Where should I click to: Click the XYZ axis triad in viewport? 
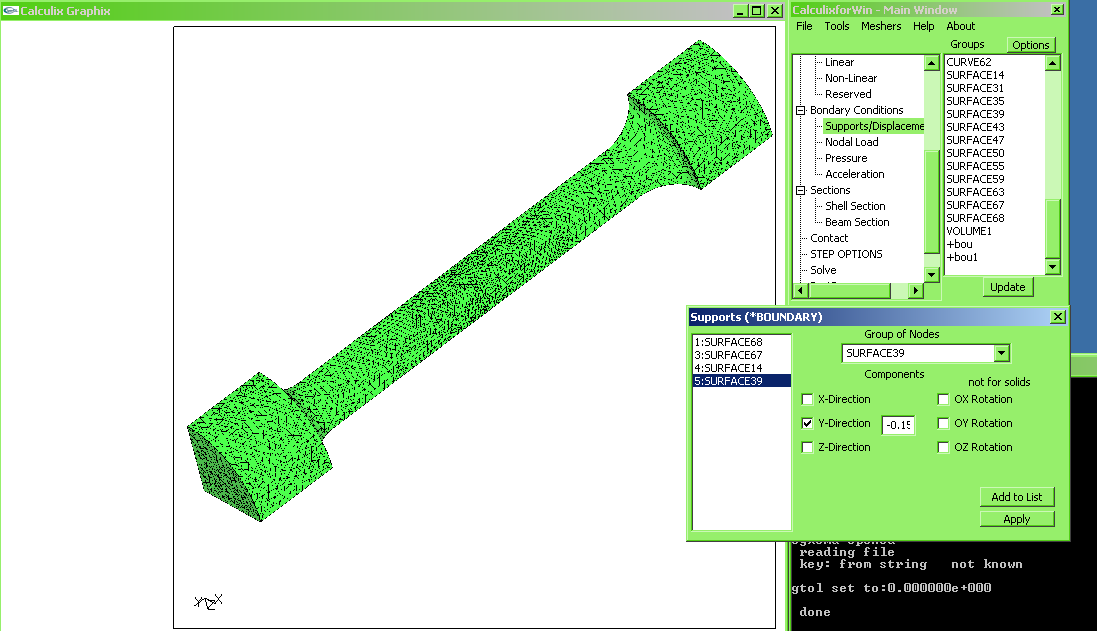tap(208, 601)
